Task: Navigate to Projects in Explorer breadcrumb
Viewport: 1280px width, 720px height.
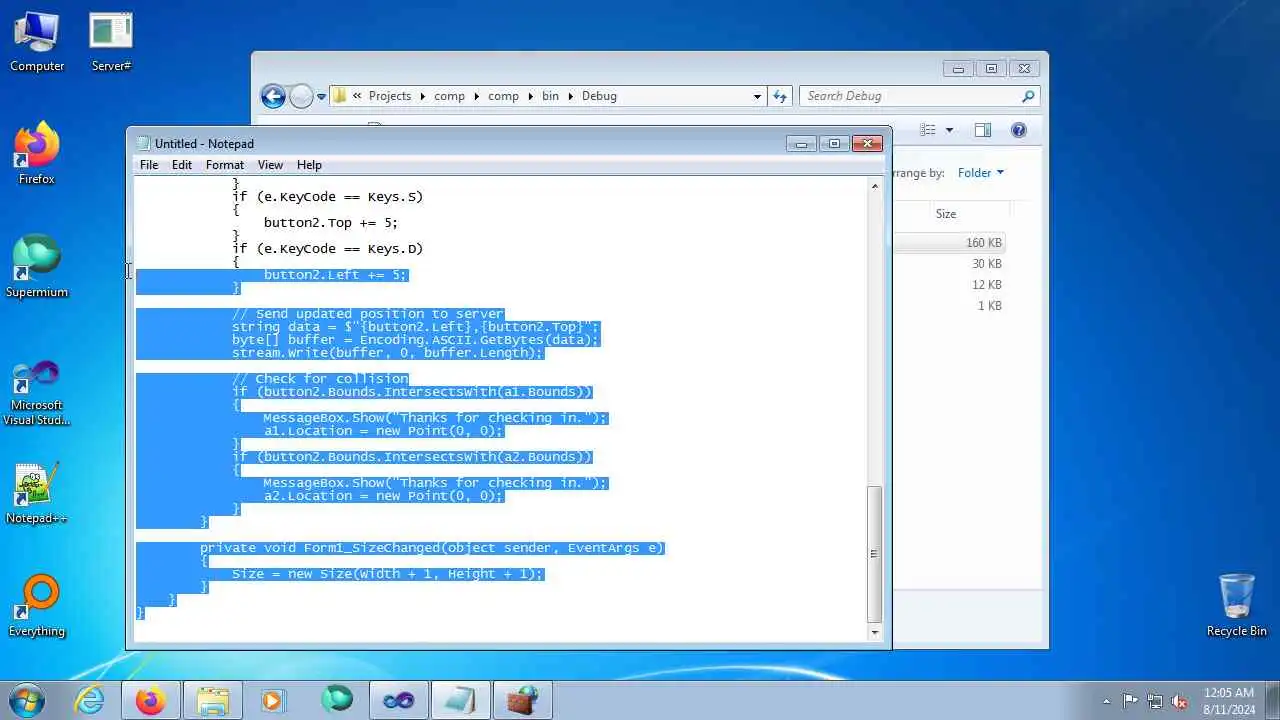Action: [390, 96]
